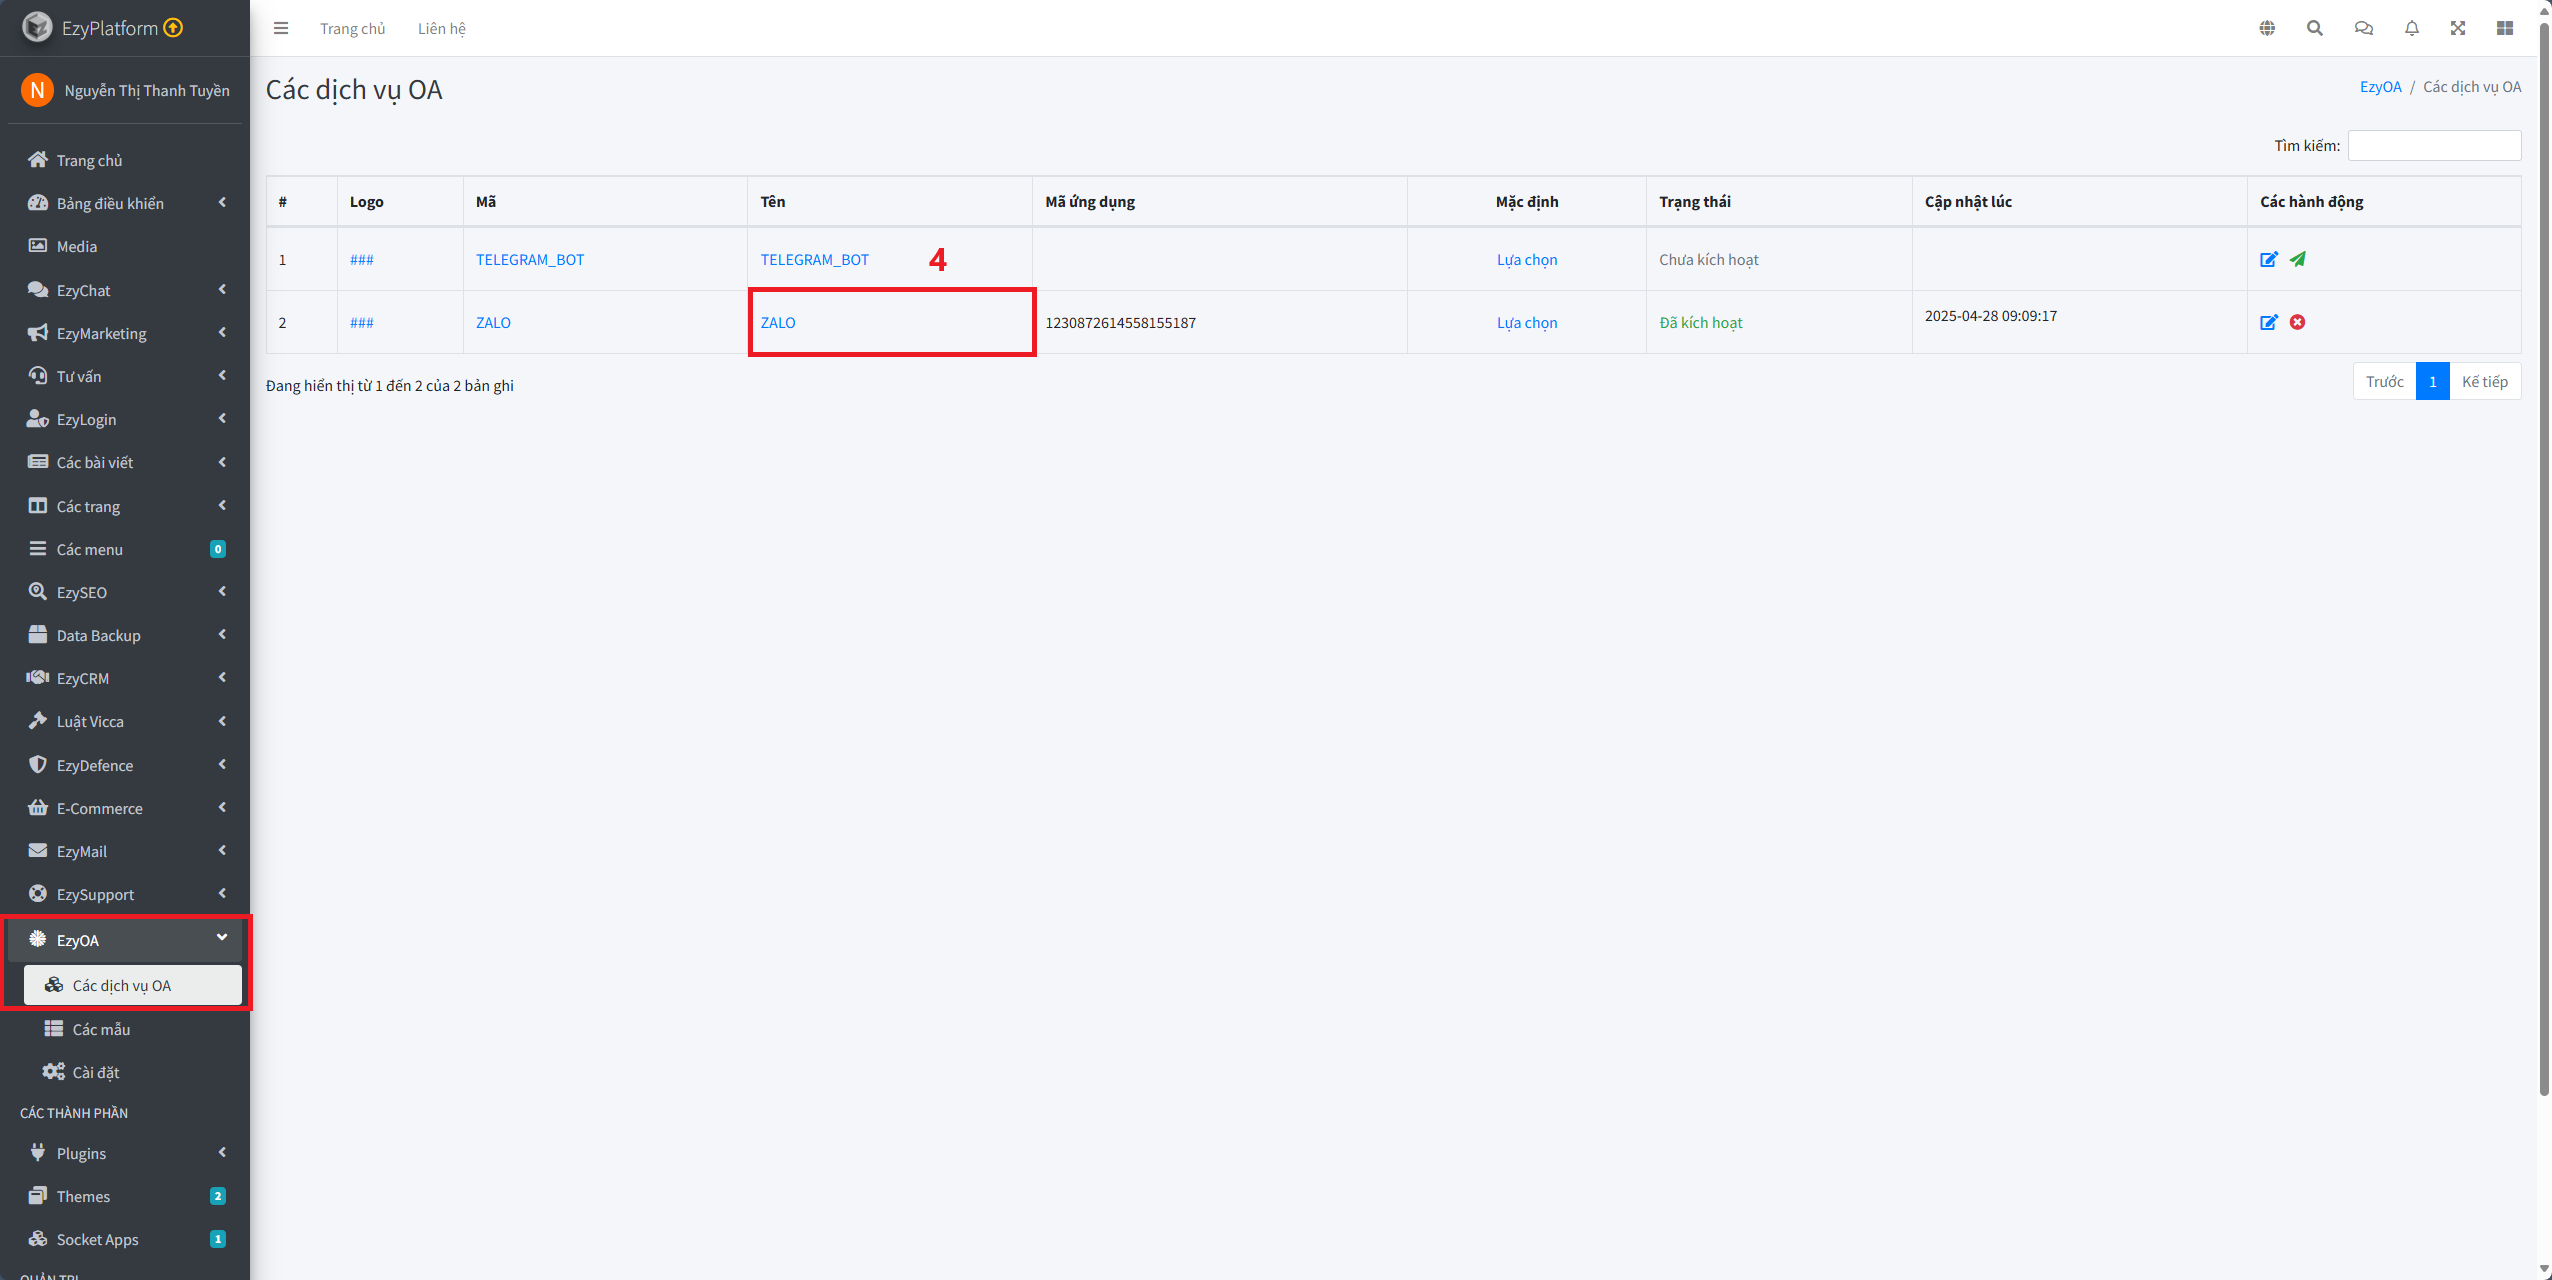The width and height of the screenshot is (2552, 1280).
Task: Deactivate ZALO with the red X icon
Action: (x=2298, y=322)
